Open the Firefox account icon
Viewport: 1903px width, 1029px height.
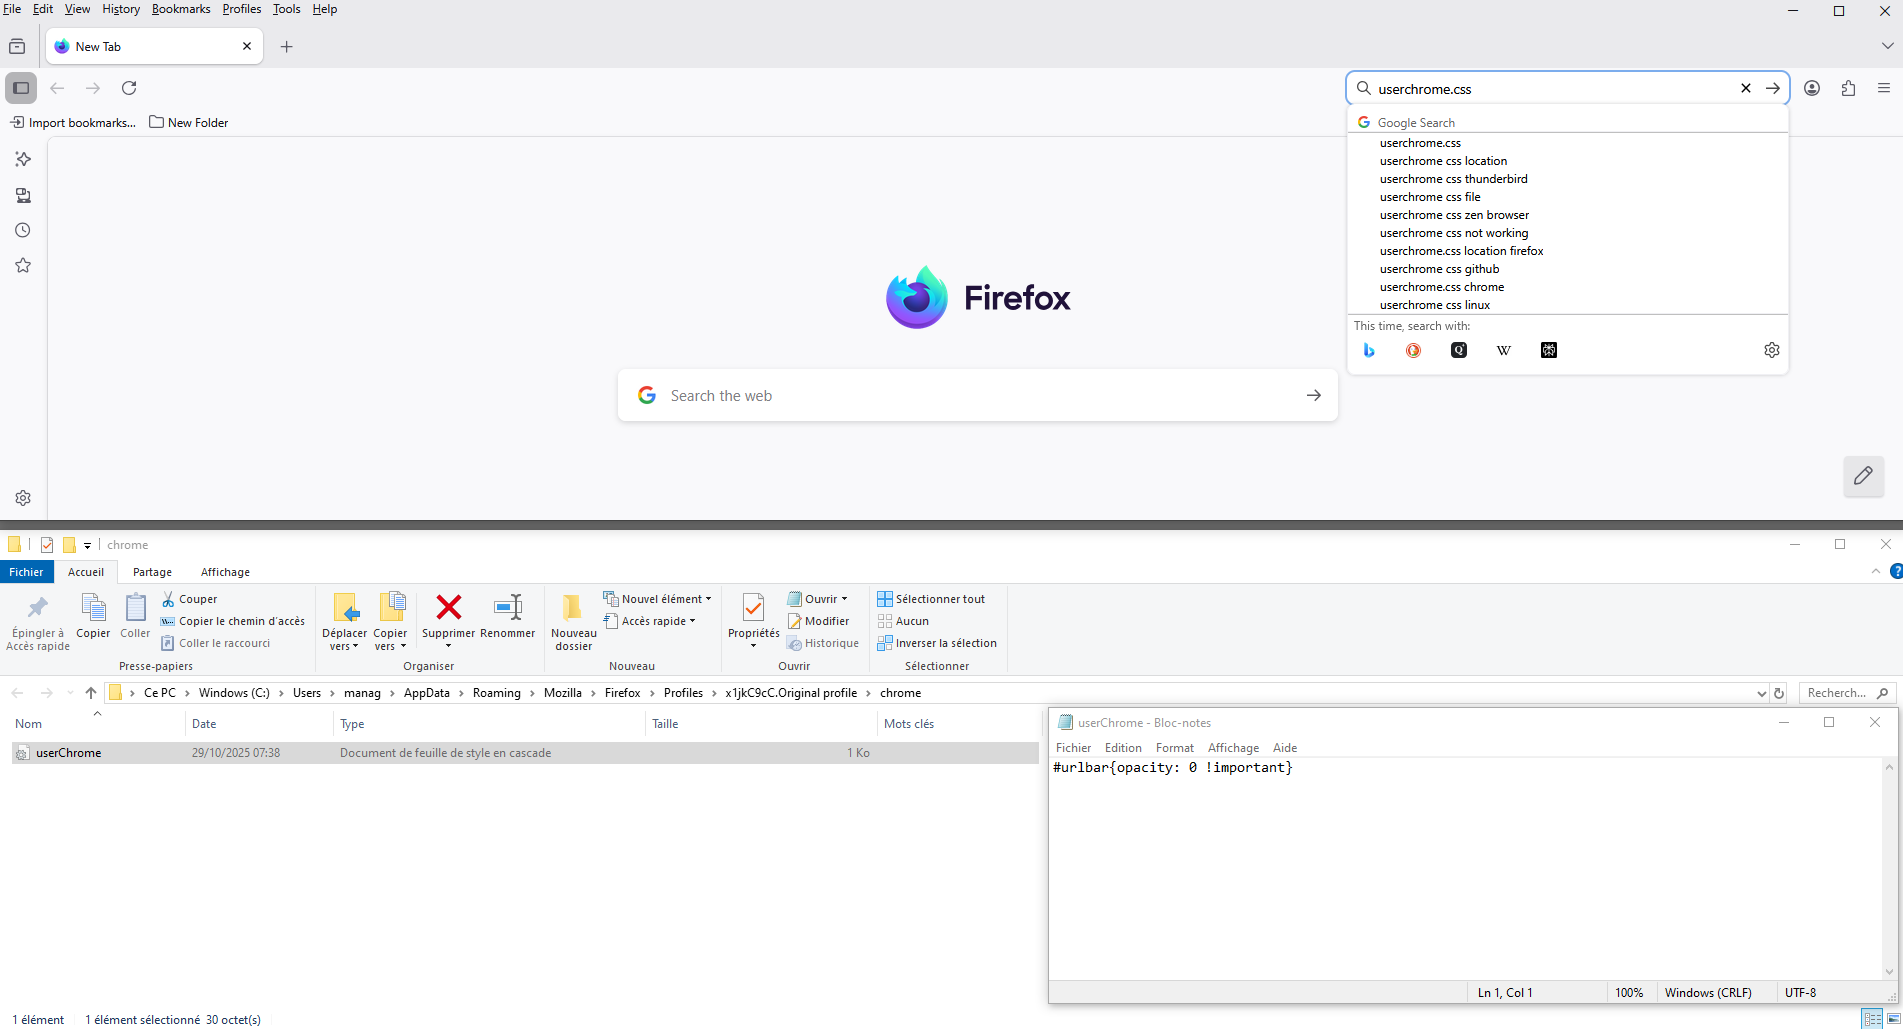[1811, 88]
